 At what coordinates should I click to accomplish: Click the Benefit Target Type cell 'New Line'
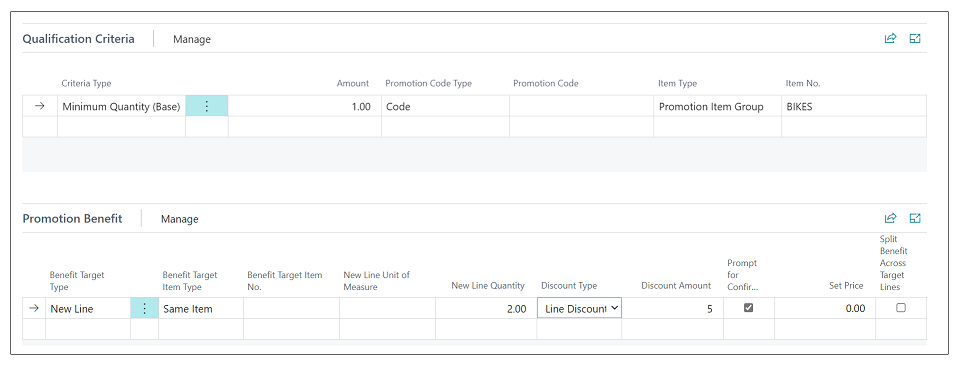[88, 309]
